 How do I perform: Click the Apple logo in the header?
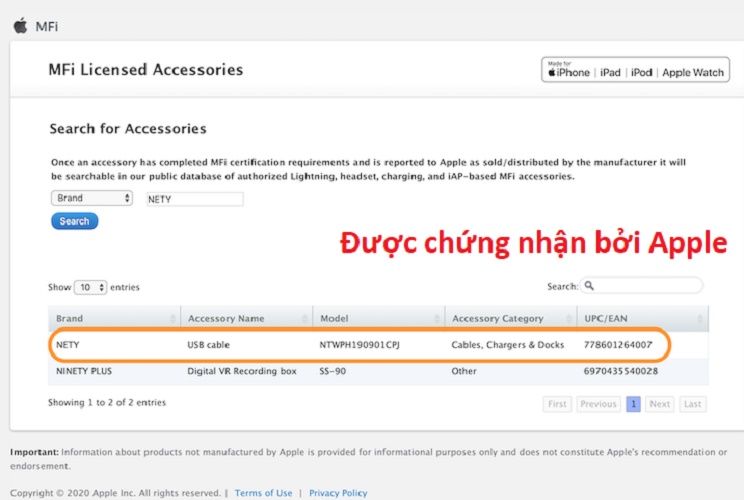(x=20, y=26)
